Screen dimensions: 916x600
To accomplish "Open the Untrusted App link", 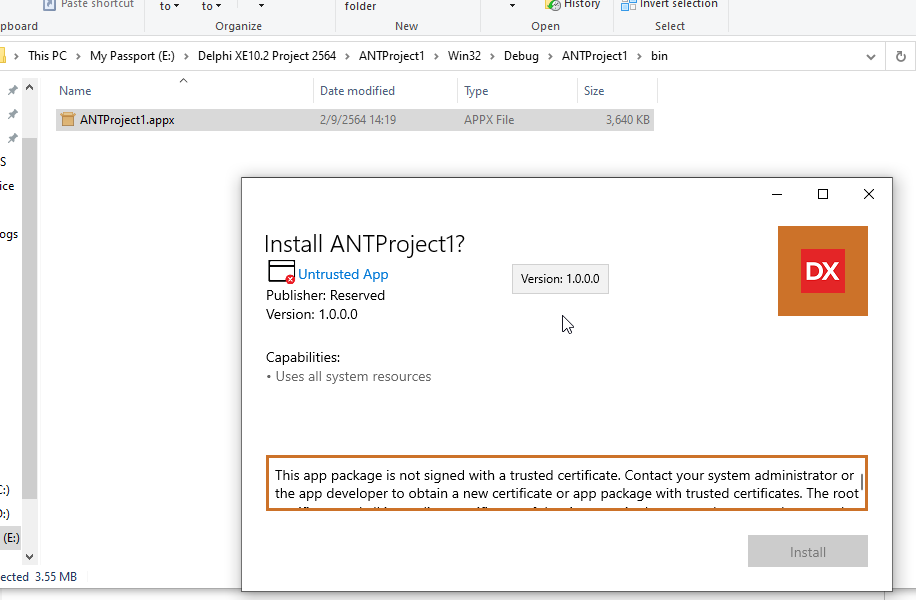I will [343, 274].
